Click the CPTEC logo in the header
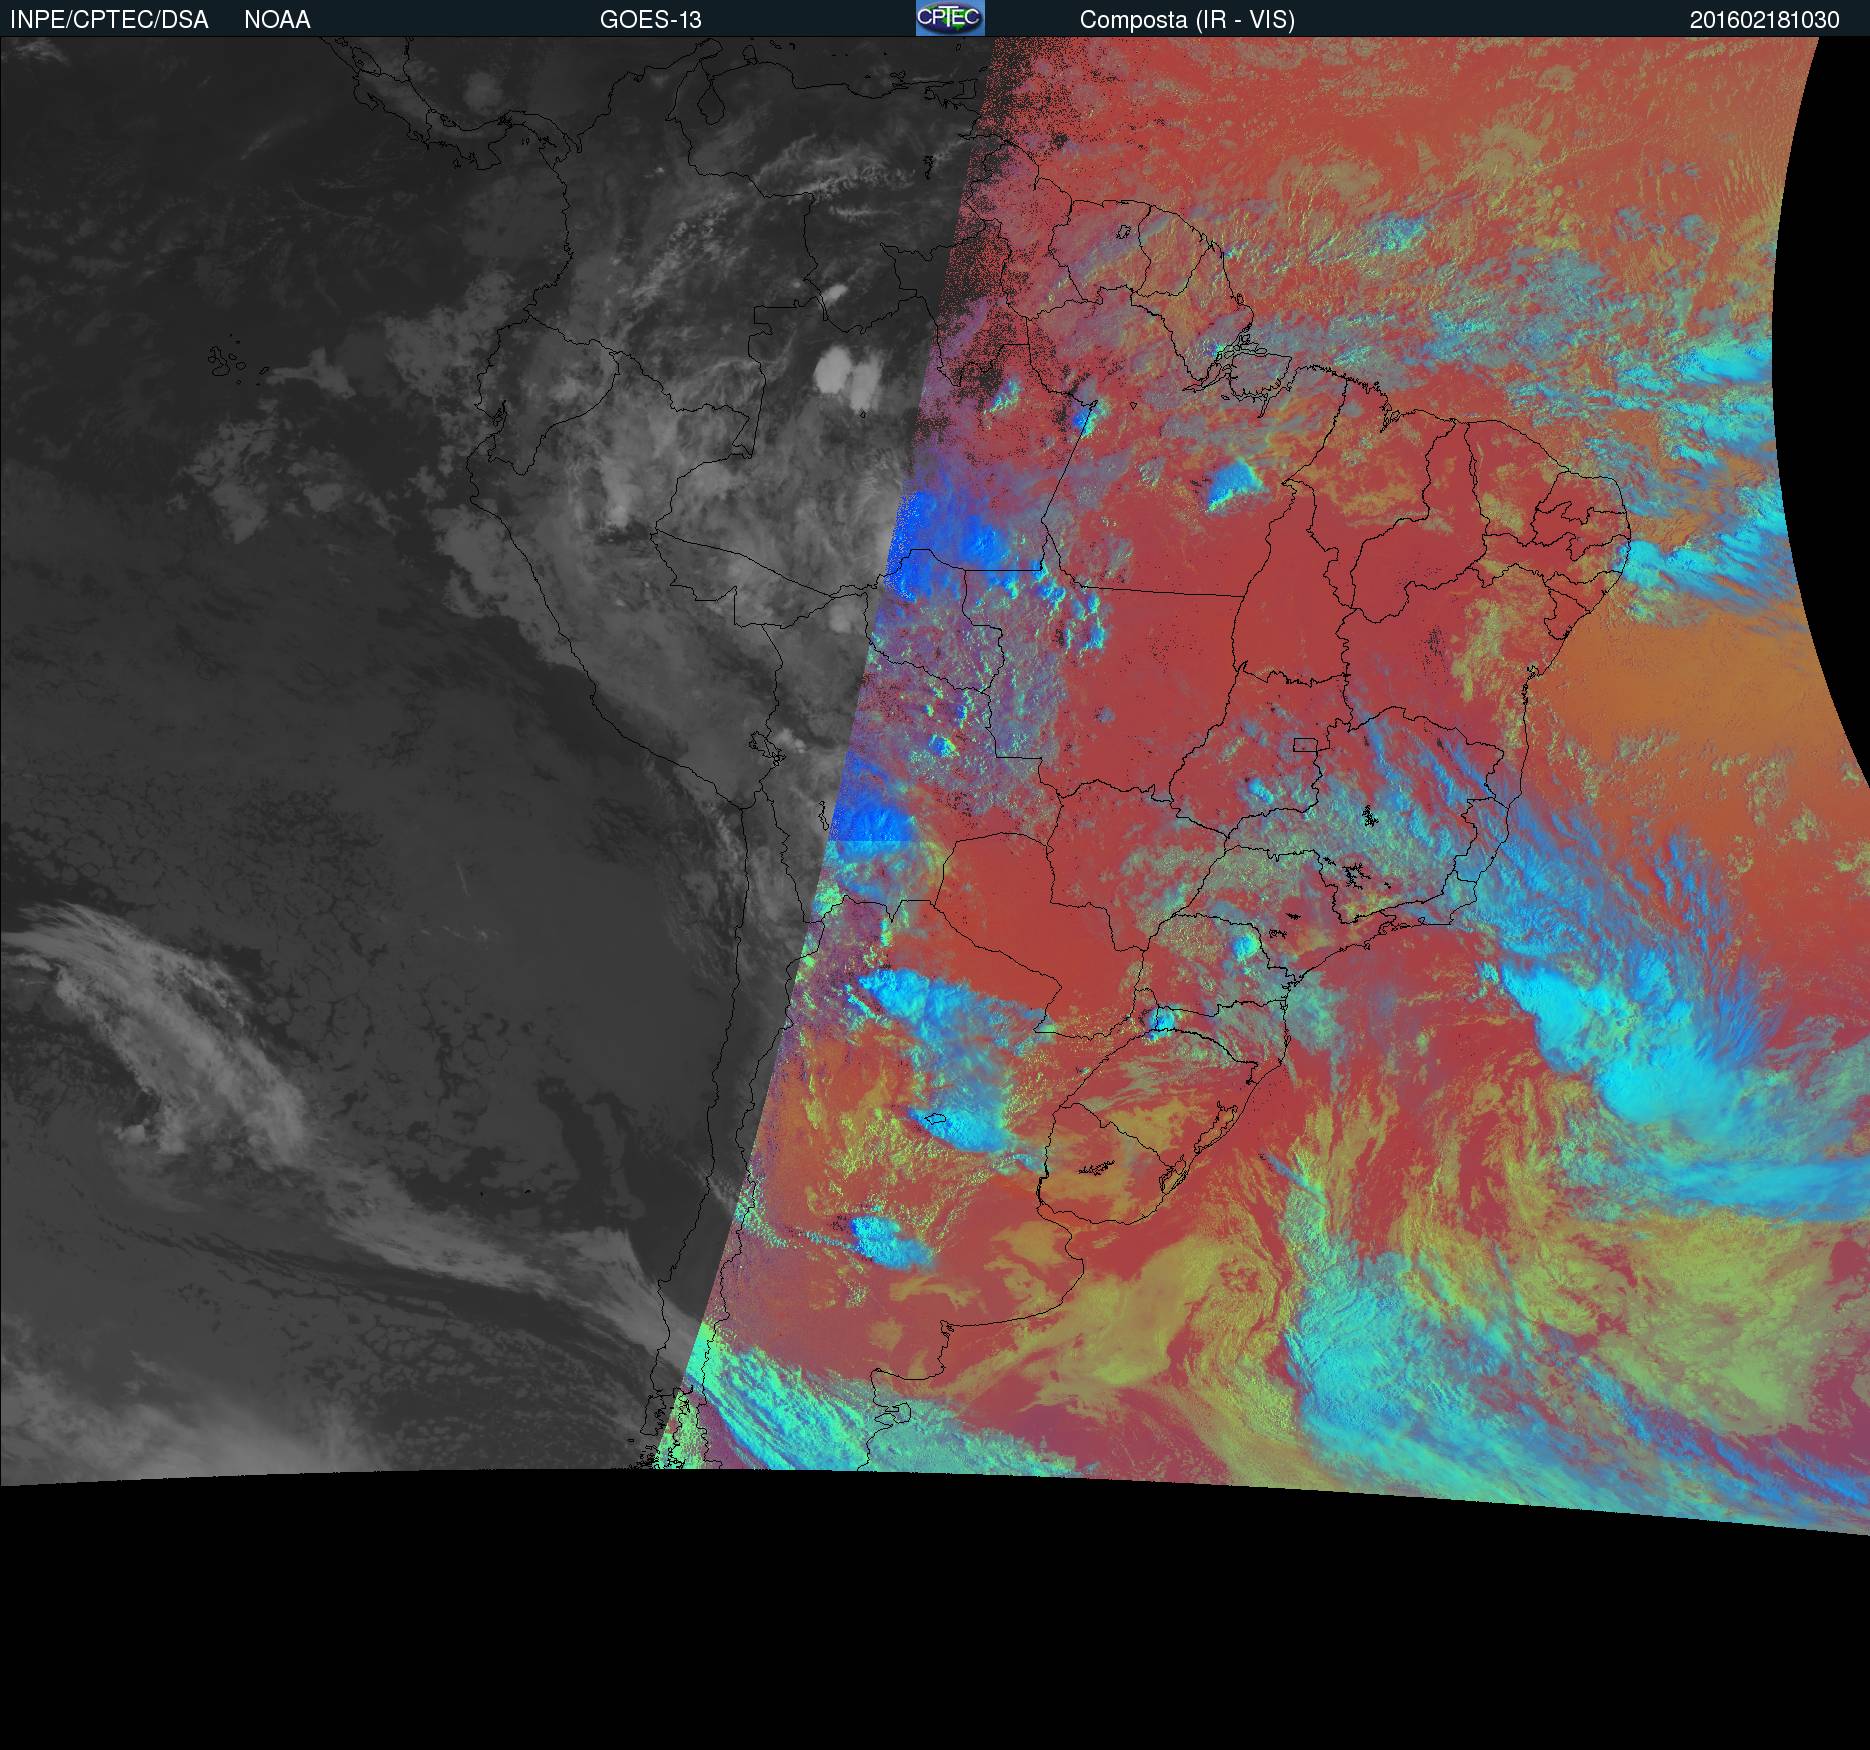 tap(950, 18)
